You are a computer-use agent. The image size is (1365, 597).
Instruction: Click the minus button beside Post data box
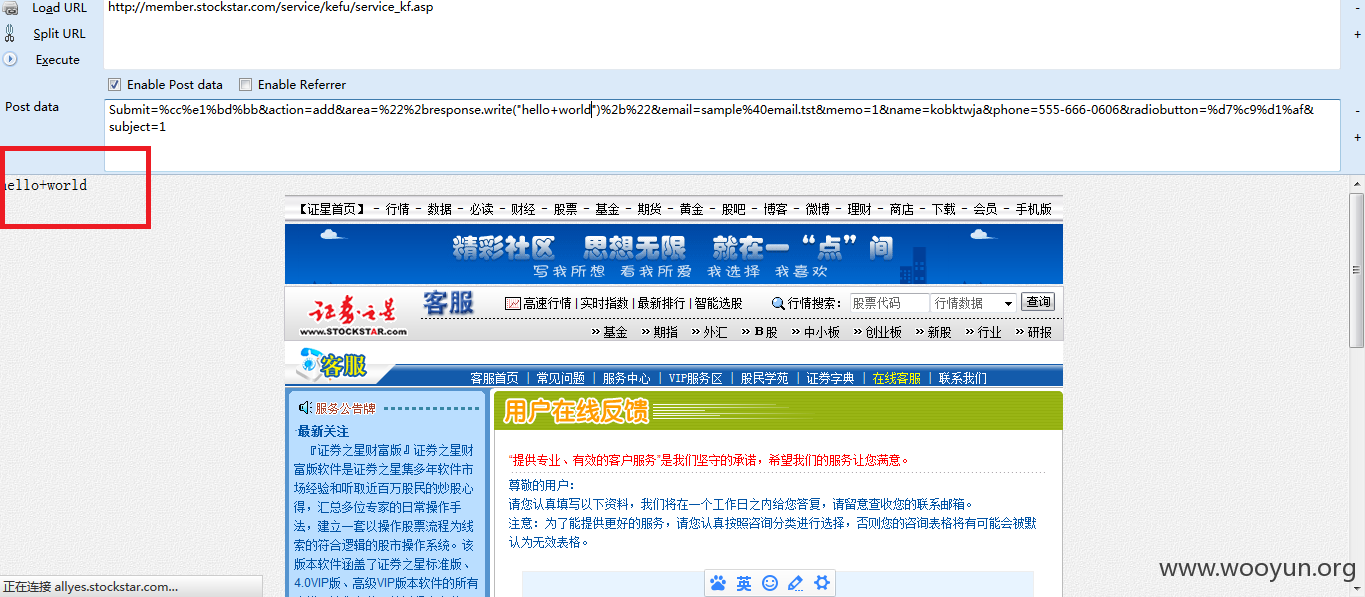point(1357,110)
